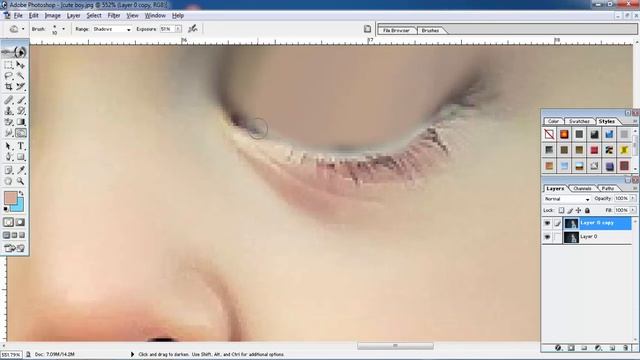
Task: Open the Styles palette flyout menu
Action: [635, 121]
